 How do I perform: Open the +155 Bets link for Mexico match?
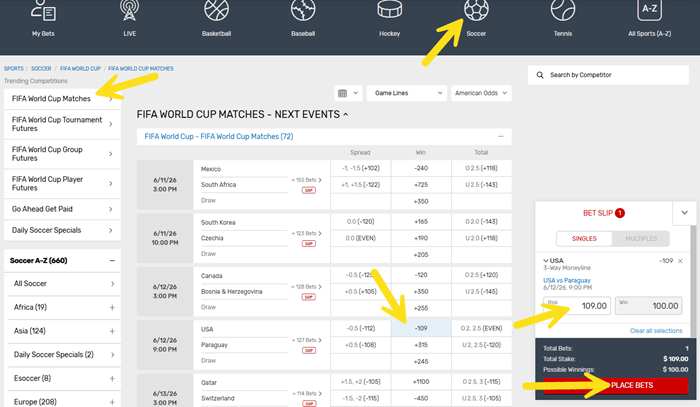tap(306, 180)
